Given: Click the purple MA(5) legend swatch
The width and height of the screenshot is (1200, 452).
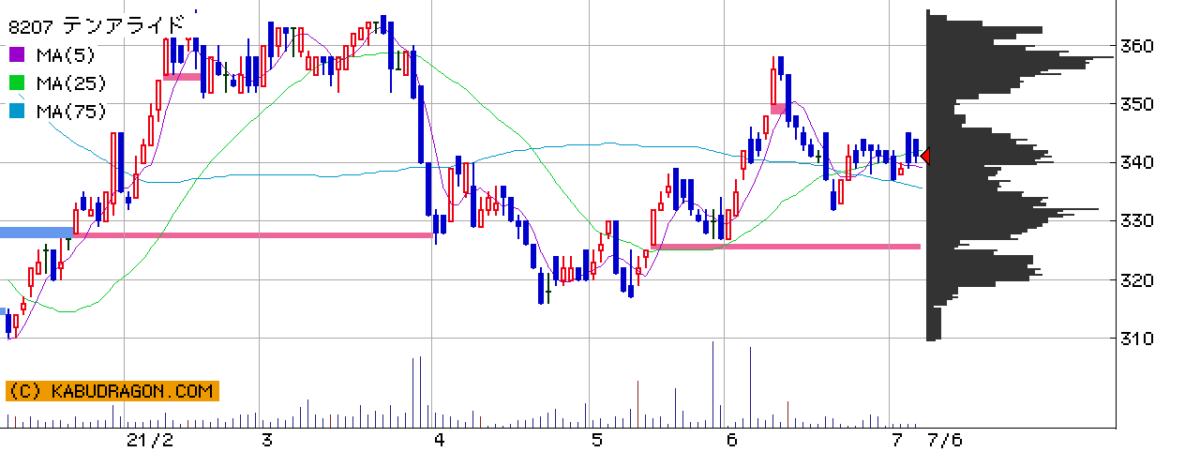Looking at the screenshot, I should click(19, 55).
